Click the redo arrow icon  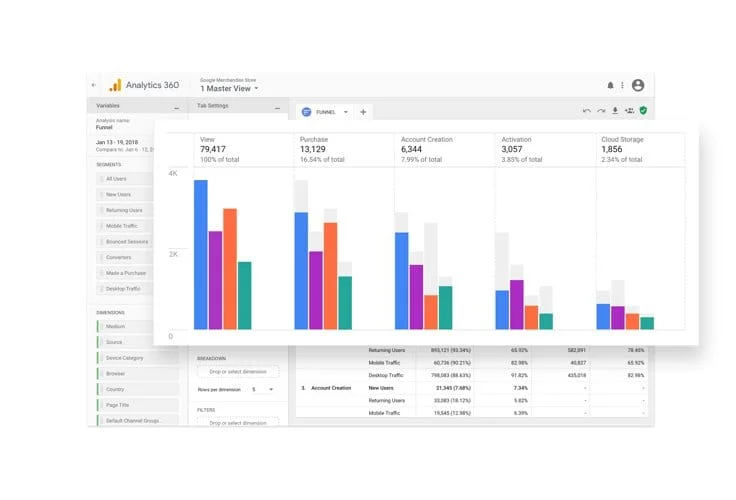point(600,111)
